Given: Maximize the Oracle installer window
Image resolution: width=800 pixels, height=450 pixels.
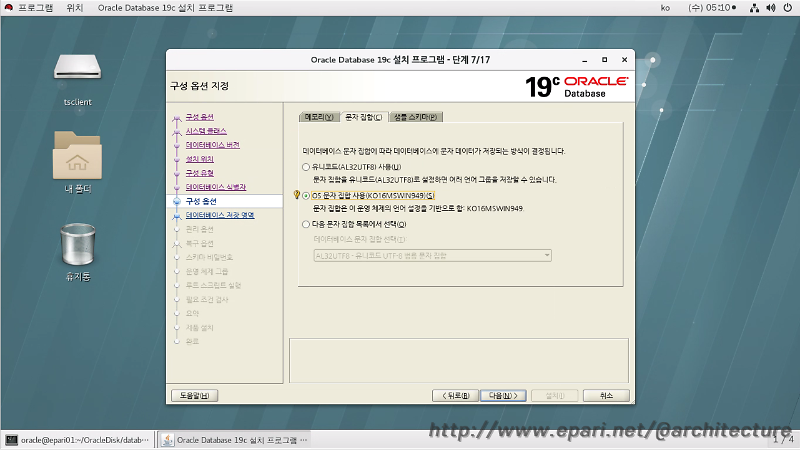Looking at the screenshot, I should (x=605, y=60).
